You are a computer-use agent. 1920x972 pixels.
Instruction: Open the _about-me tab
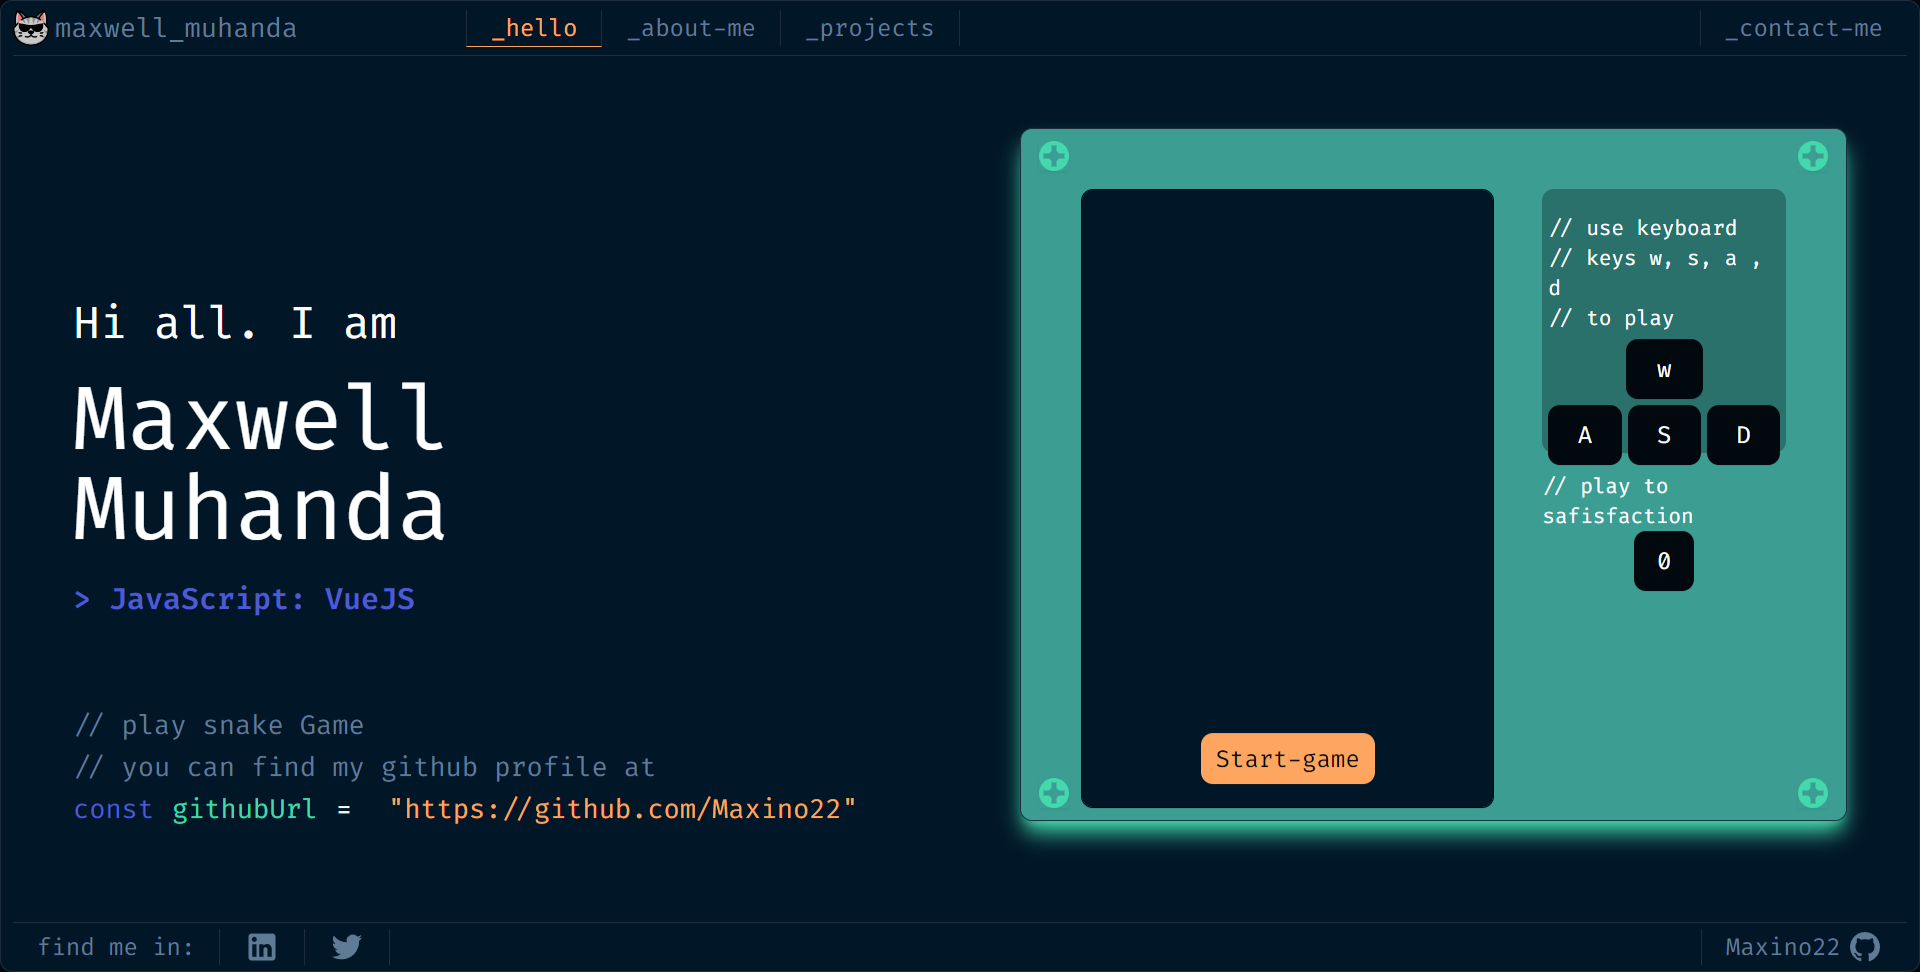pyautogui.click(x=691, y=28)
